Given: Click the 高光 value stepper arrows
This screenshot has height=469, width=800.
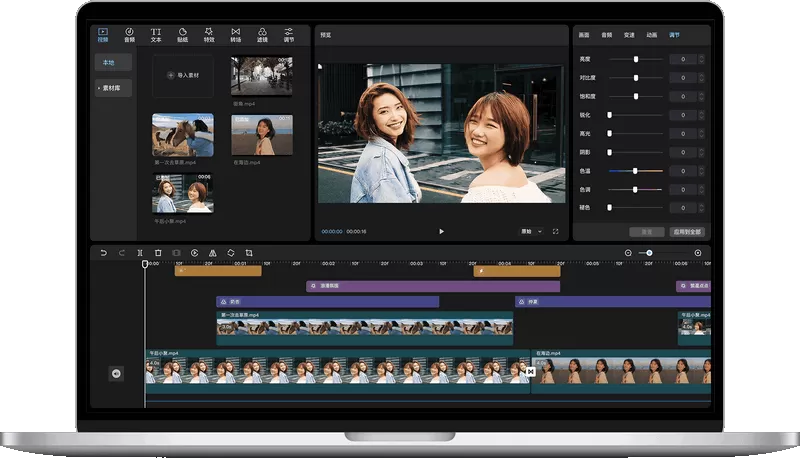Looking at the screenshot, I should pyautogui.click(x=702, y=134).
